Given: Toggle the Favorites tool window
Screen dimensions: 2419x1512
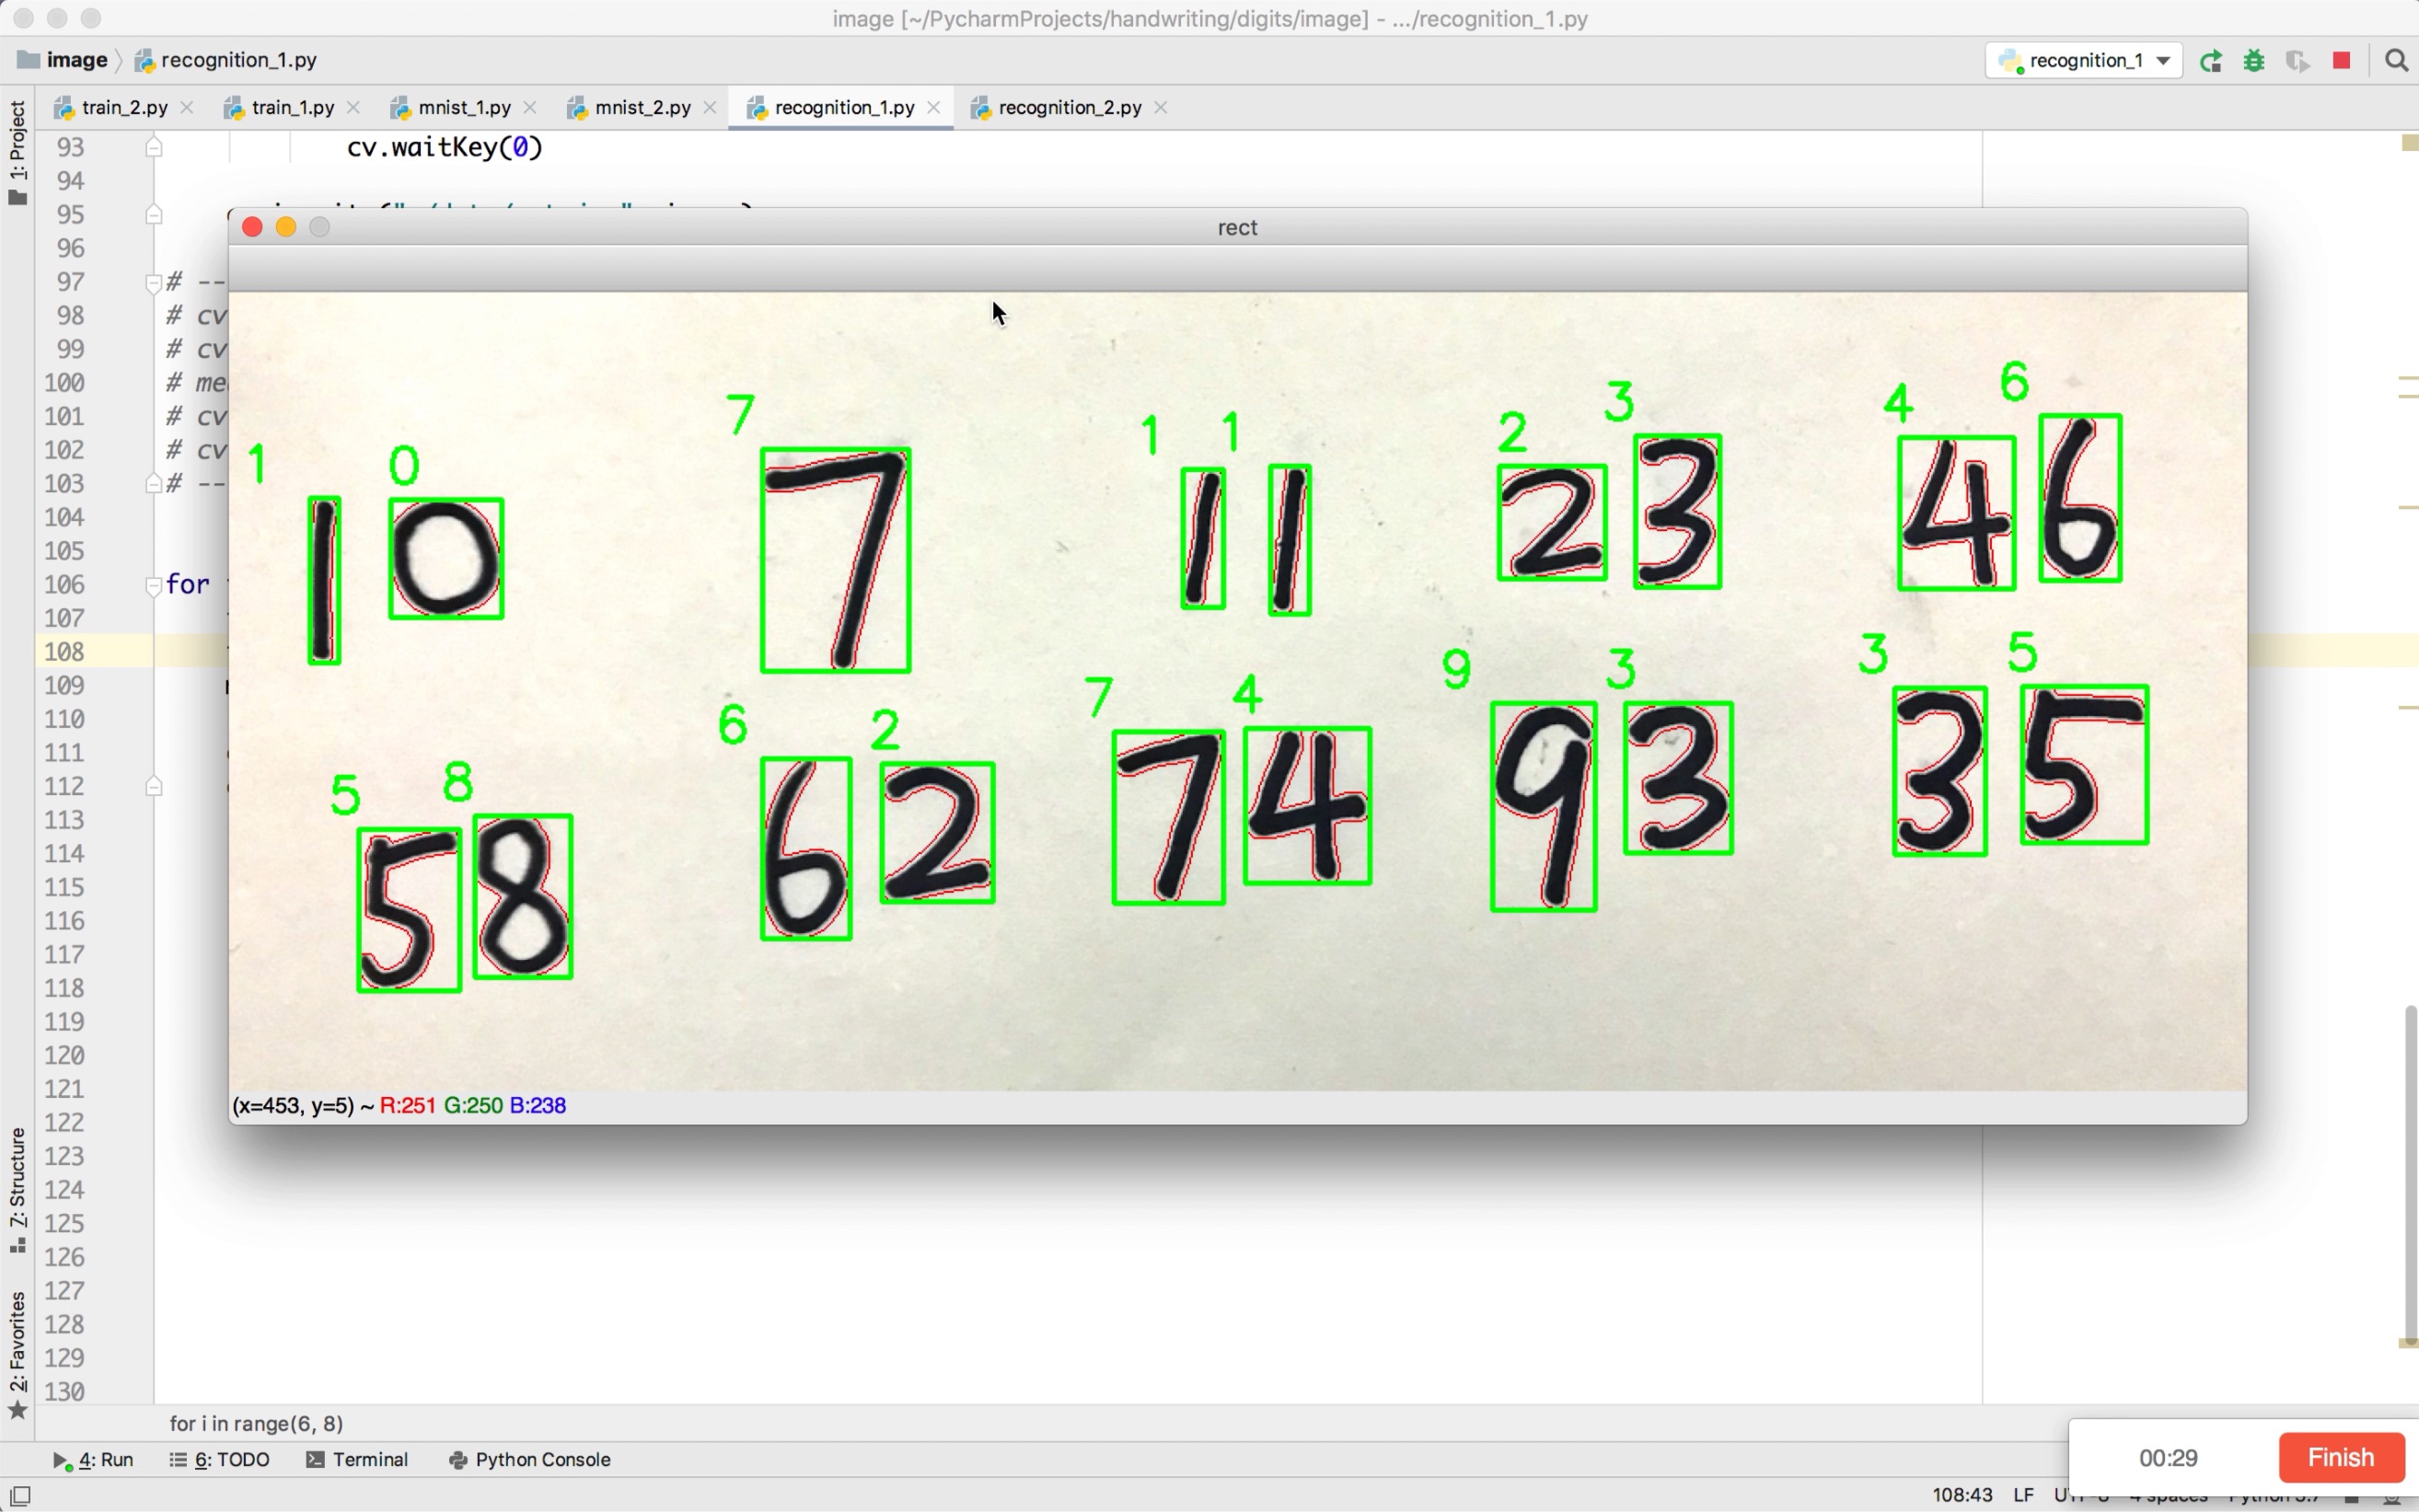Looking at the screenshot, I should pos(17,1345).
